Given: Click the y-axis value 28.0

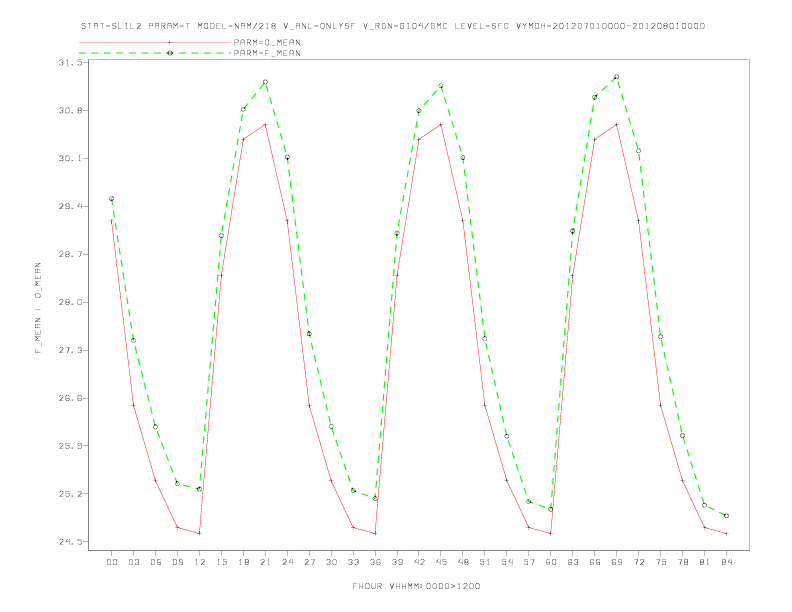Looking at the screenshot, I should pyautogui.click(x=70, y=302).
